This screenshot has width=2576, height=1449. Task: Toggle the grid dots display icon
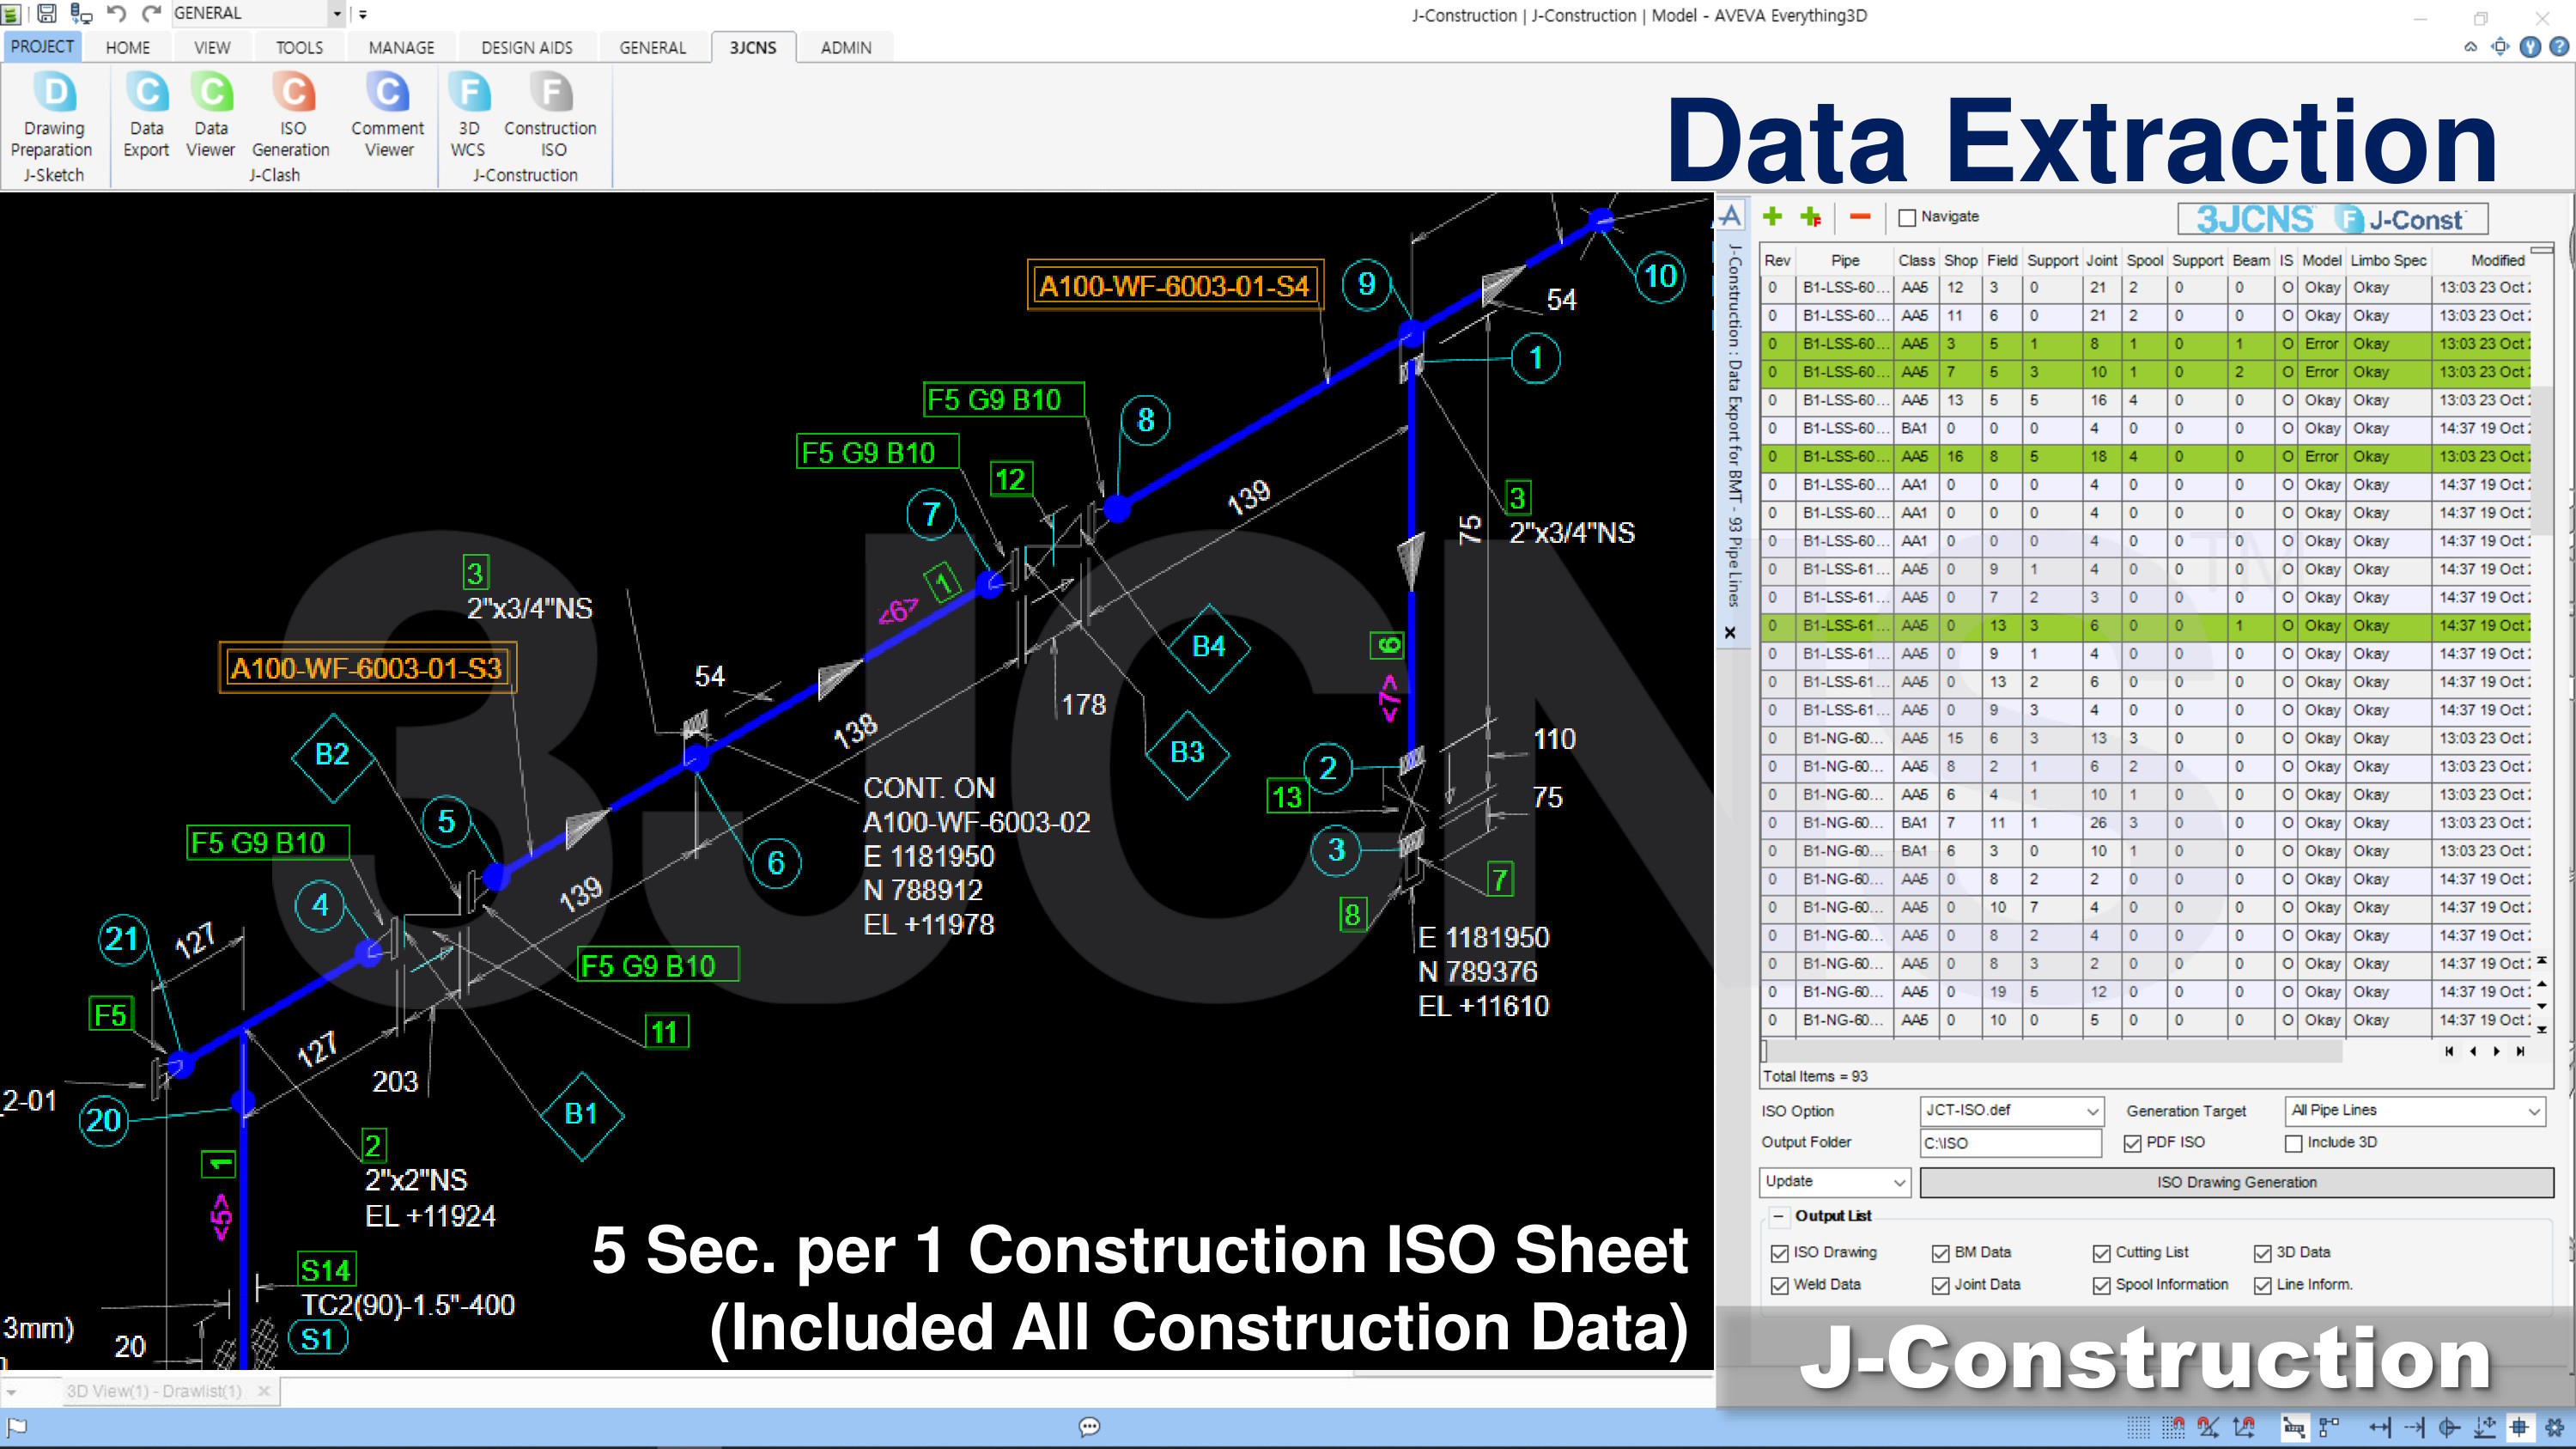2137,1427
